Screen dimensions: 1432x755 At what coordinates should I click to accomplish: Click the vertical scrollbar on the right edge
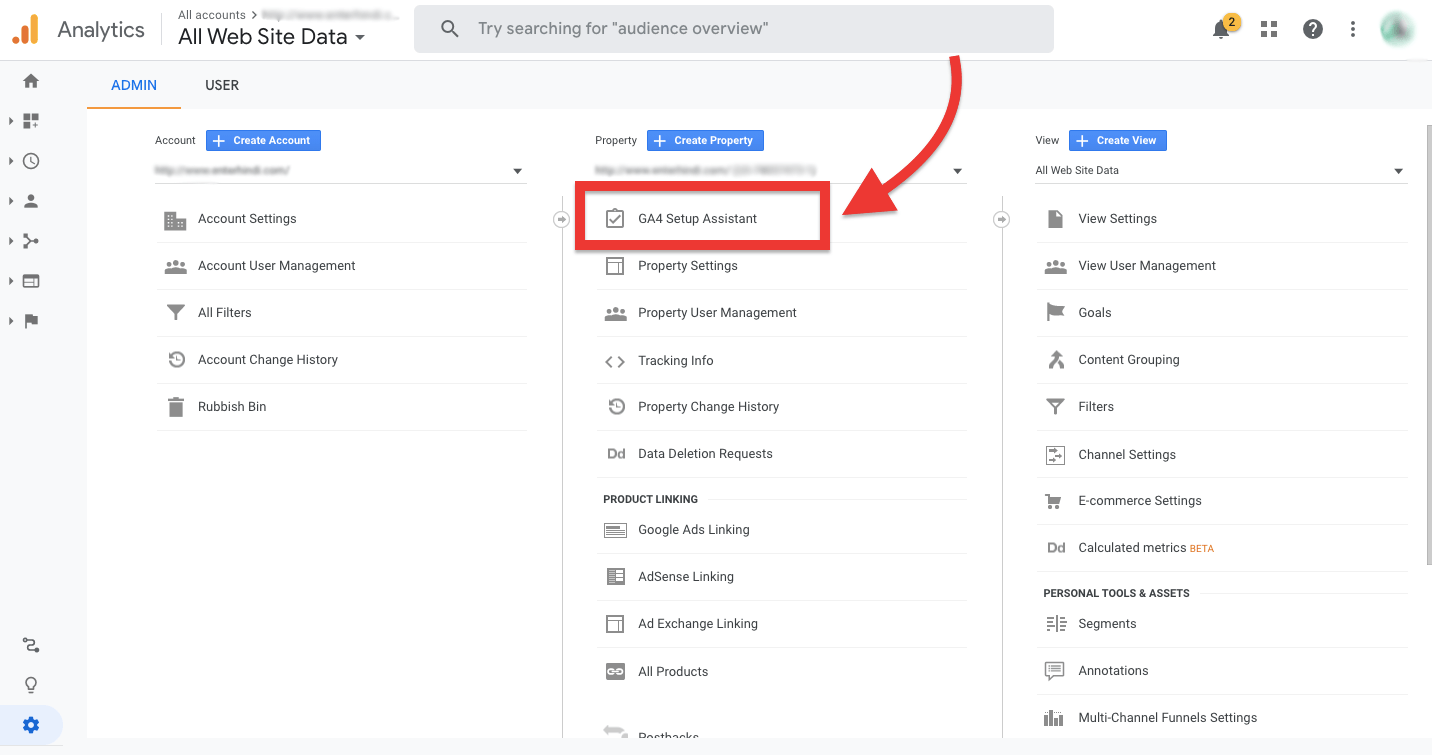[x=1427, y=345]
